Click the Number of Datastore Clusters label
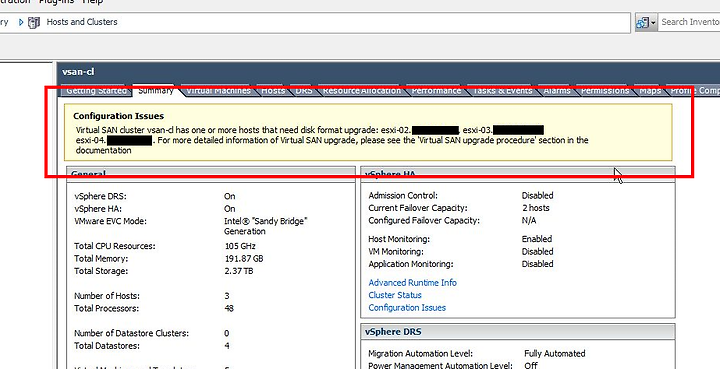 [131, 333]
